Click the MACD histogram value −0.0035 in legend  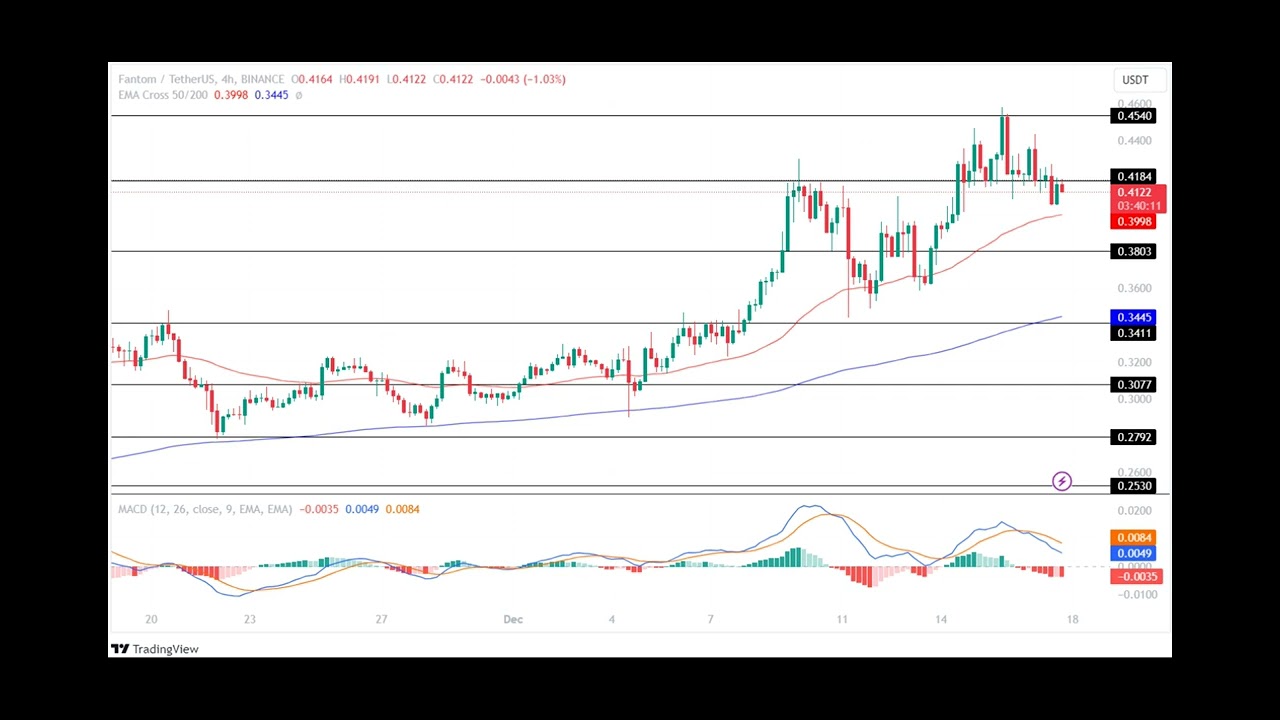tap(318, 509)
